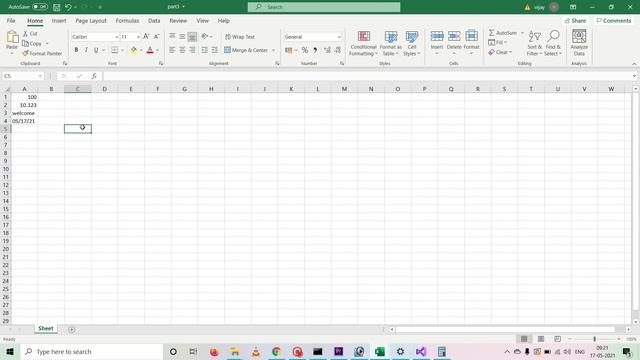This screenshot has width=640, height=360.
Task: Open the font size dropdown
Action: [138, 37]
